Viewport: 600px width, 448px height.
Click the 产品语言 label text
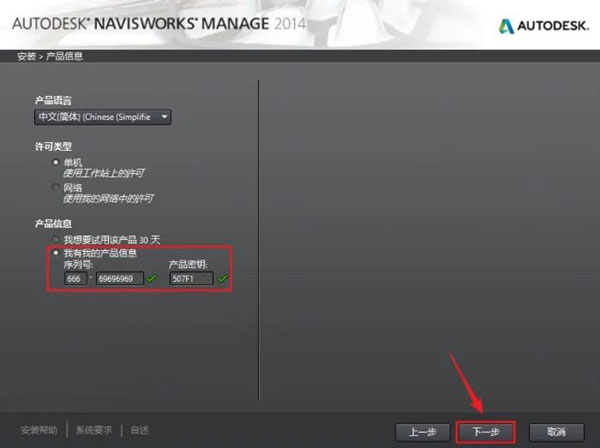click(53, 101)
